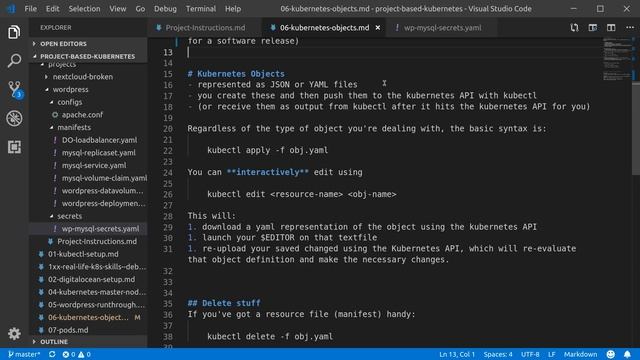The width and height of the screenshot is (640, 360).
Task: Open the Debug menu
Action: [165, 9]
